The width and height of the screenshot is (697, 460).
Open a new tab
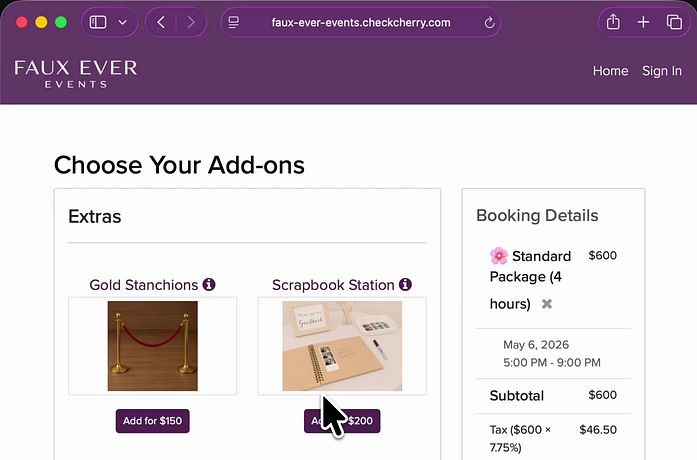tap(643, 22)
